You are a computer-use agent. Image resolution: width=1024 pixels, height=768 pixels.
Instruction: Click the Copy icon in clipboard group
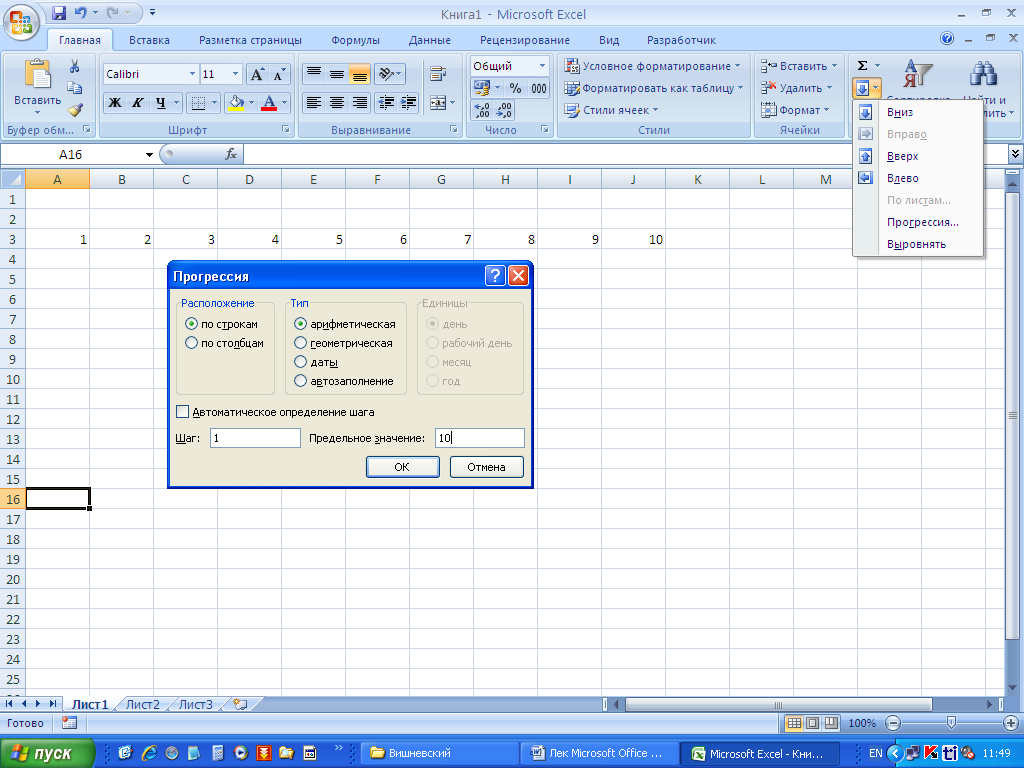point(74,88)
